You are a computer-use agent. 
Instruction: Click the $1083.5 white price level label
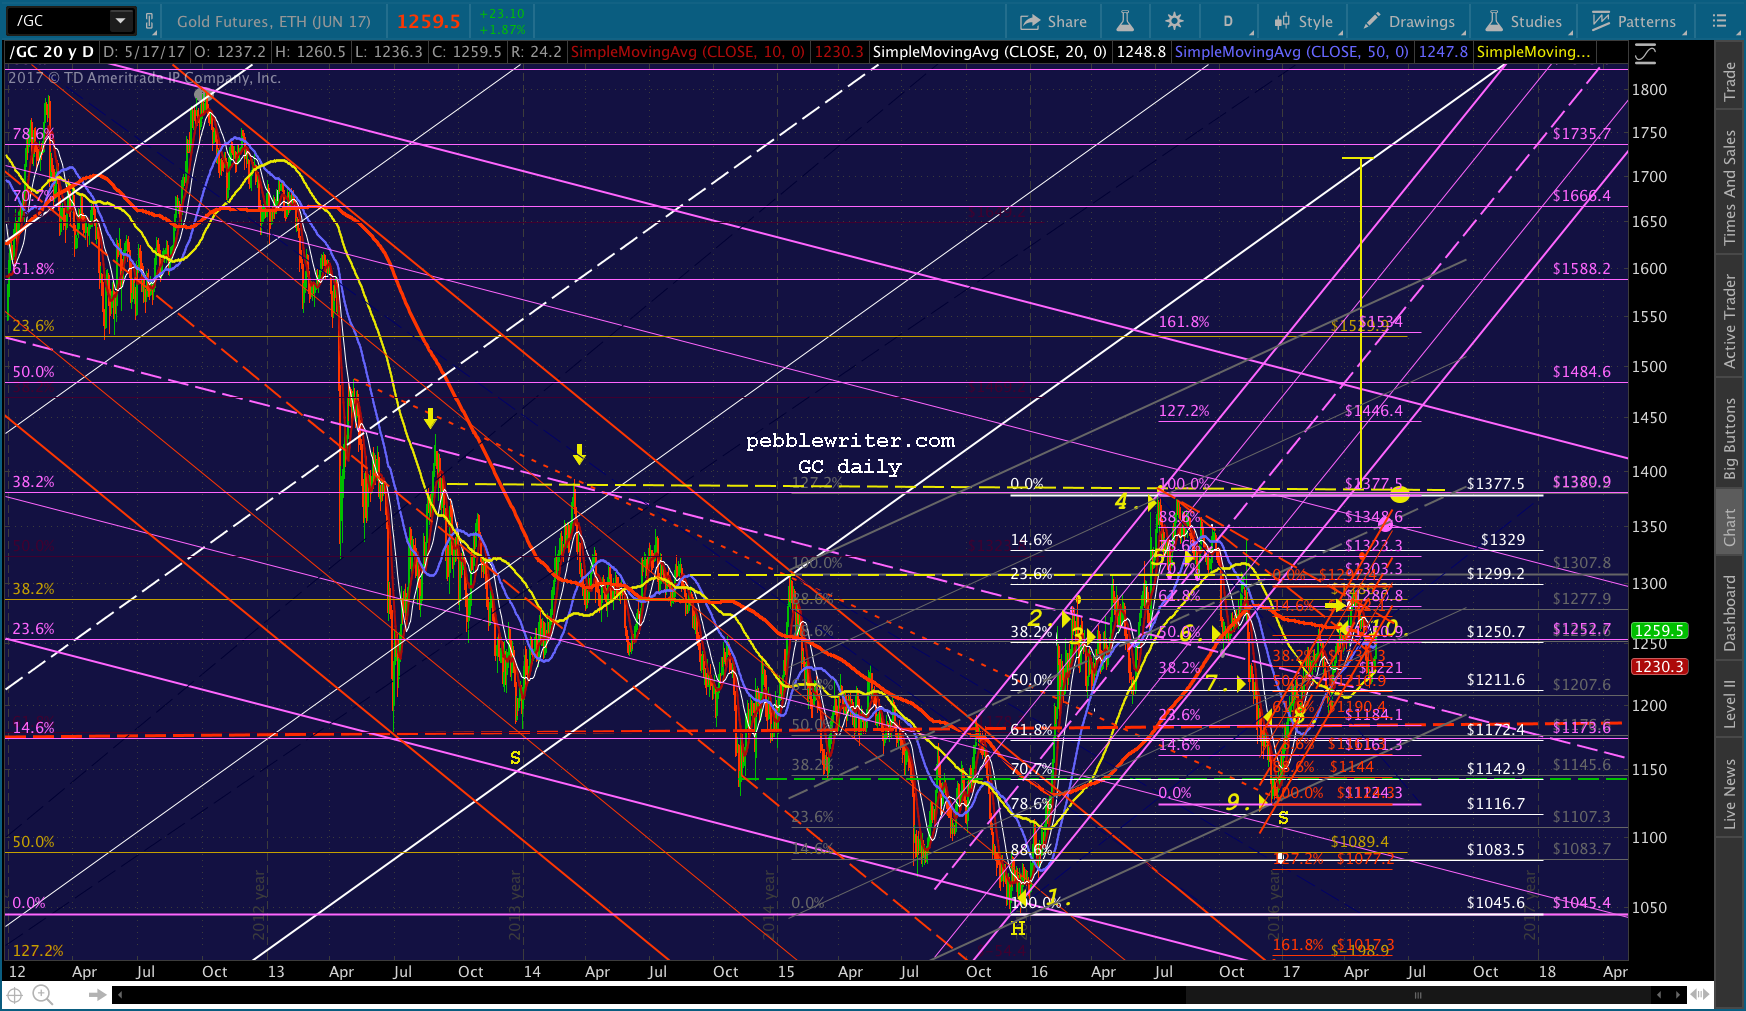(x=1495, y=850)
